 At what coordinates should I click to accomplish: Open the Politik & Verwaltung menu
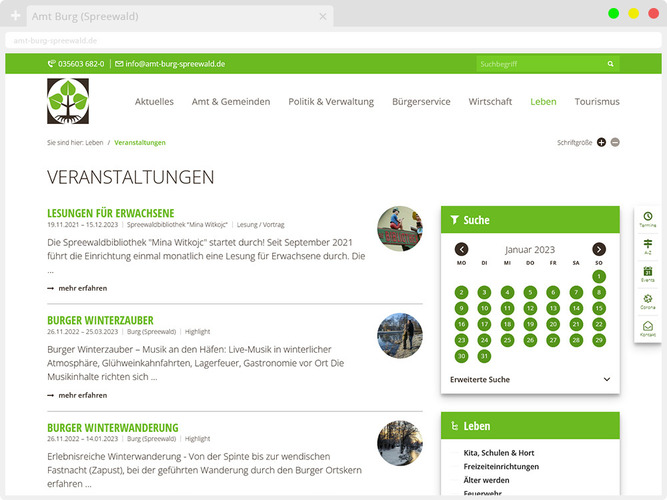point(331,102)
